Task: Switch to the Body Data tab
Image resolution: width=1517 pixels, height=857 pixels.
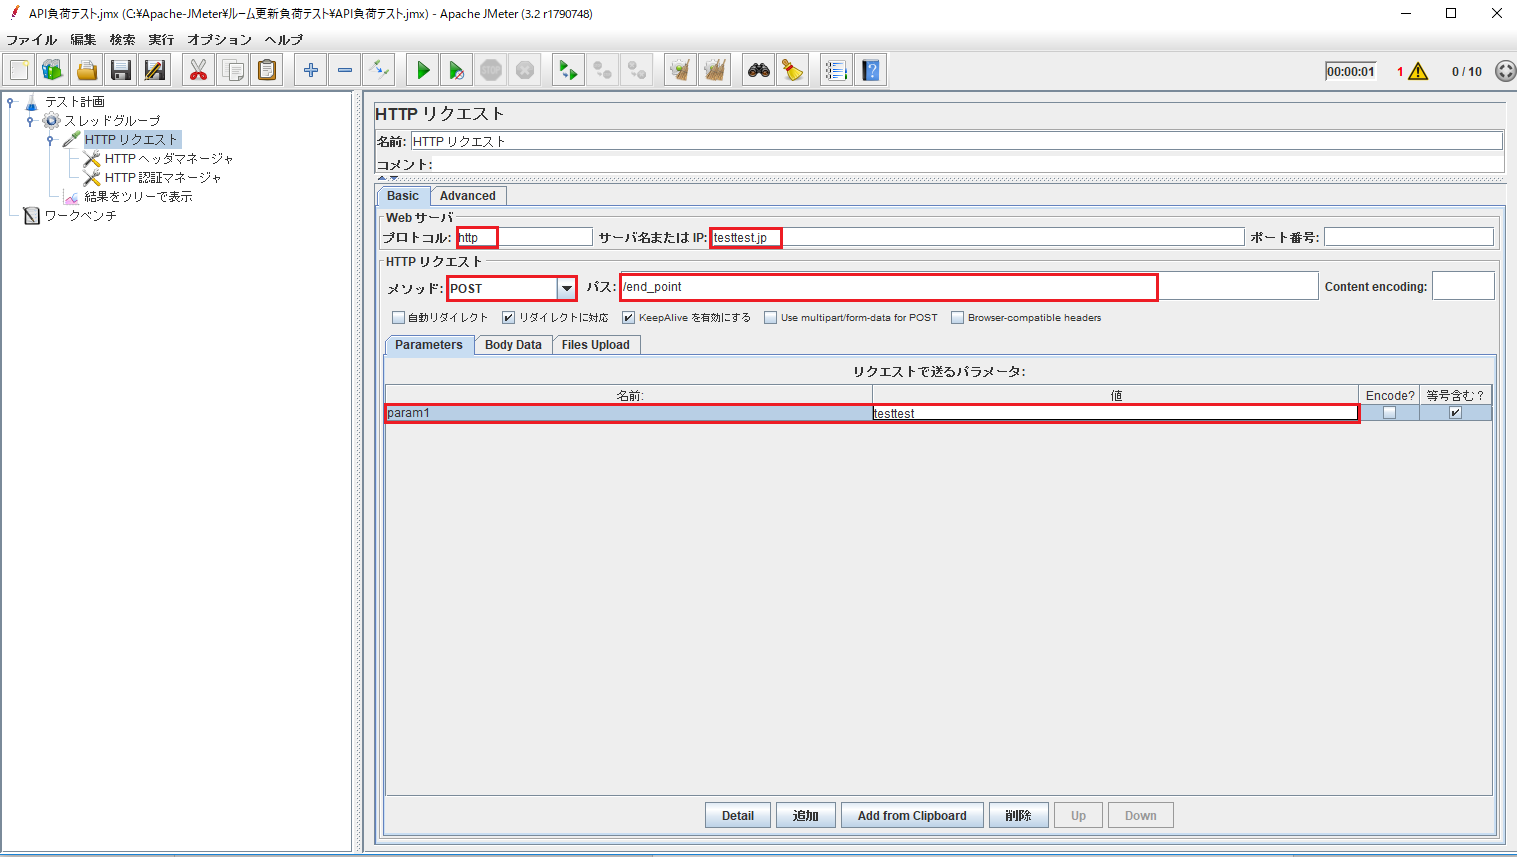Action: pyautogui.click(x=513, y=344)
